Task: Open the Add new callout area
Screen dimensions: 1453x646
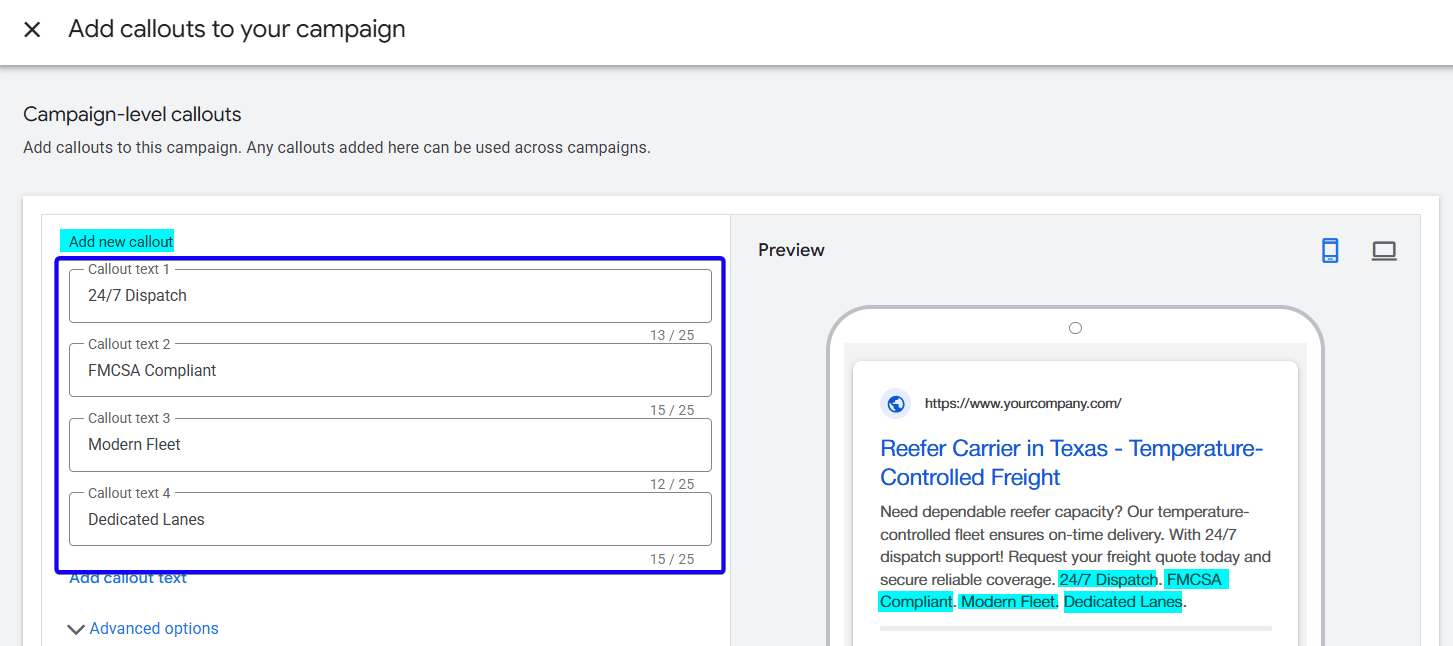Action: 117,240
